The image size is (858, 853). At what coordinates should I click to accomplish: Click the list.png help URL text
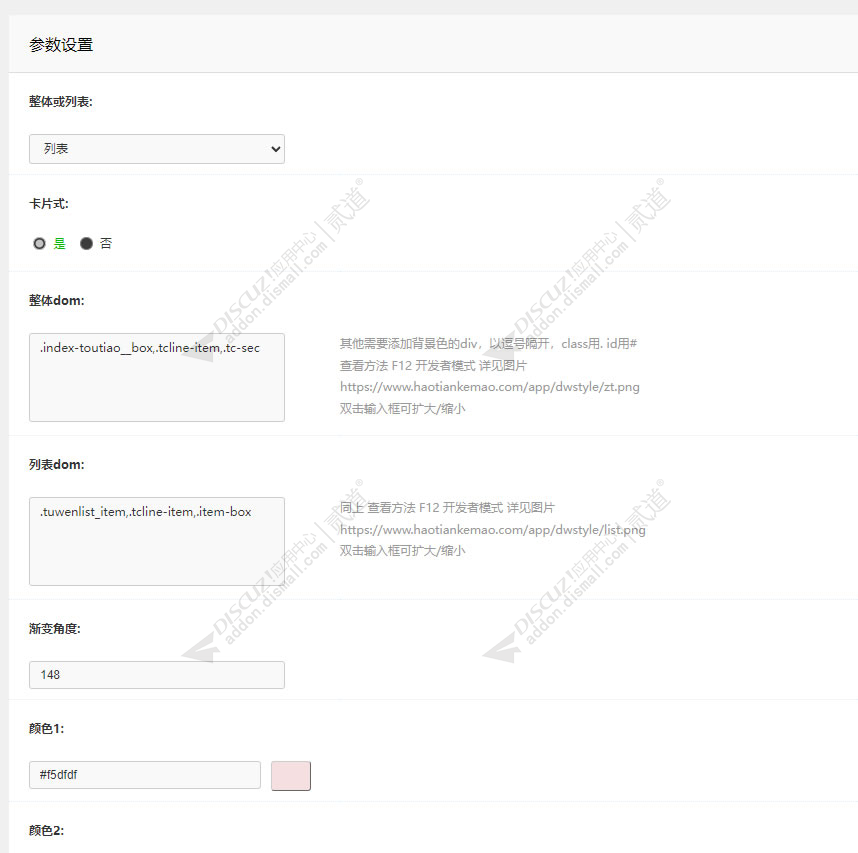pos(492,530)
